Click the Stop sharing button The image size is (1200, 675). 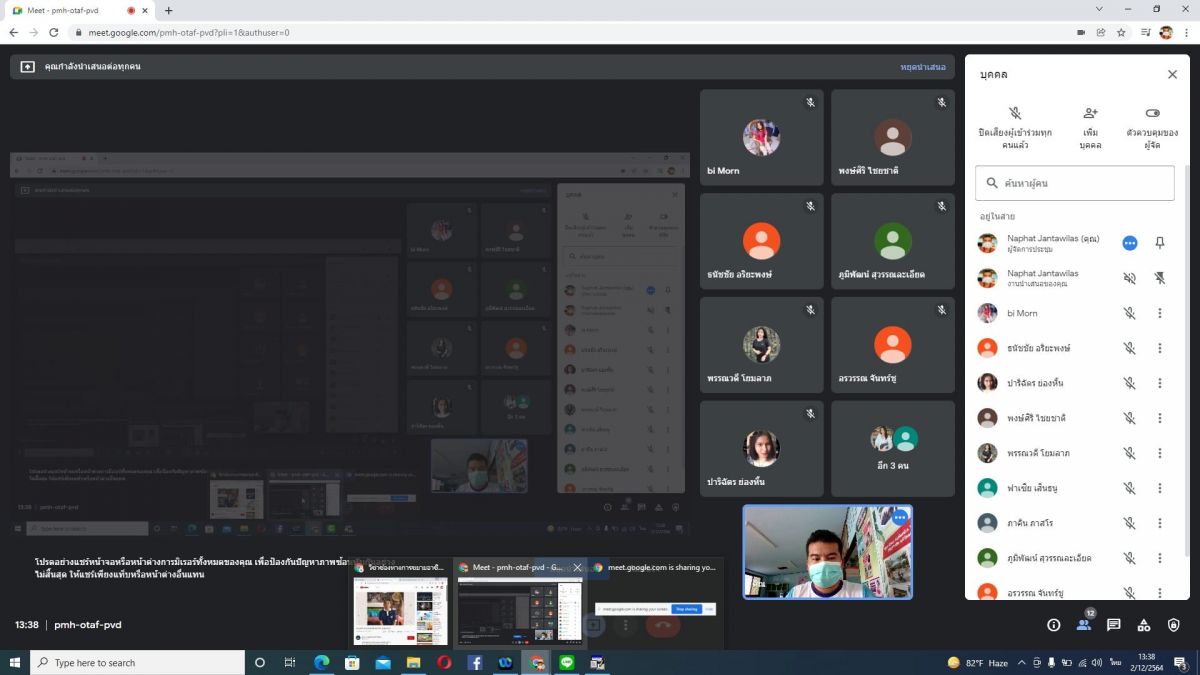[x=685, y=608]
